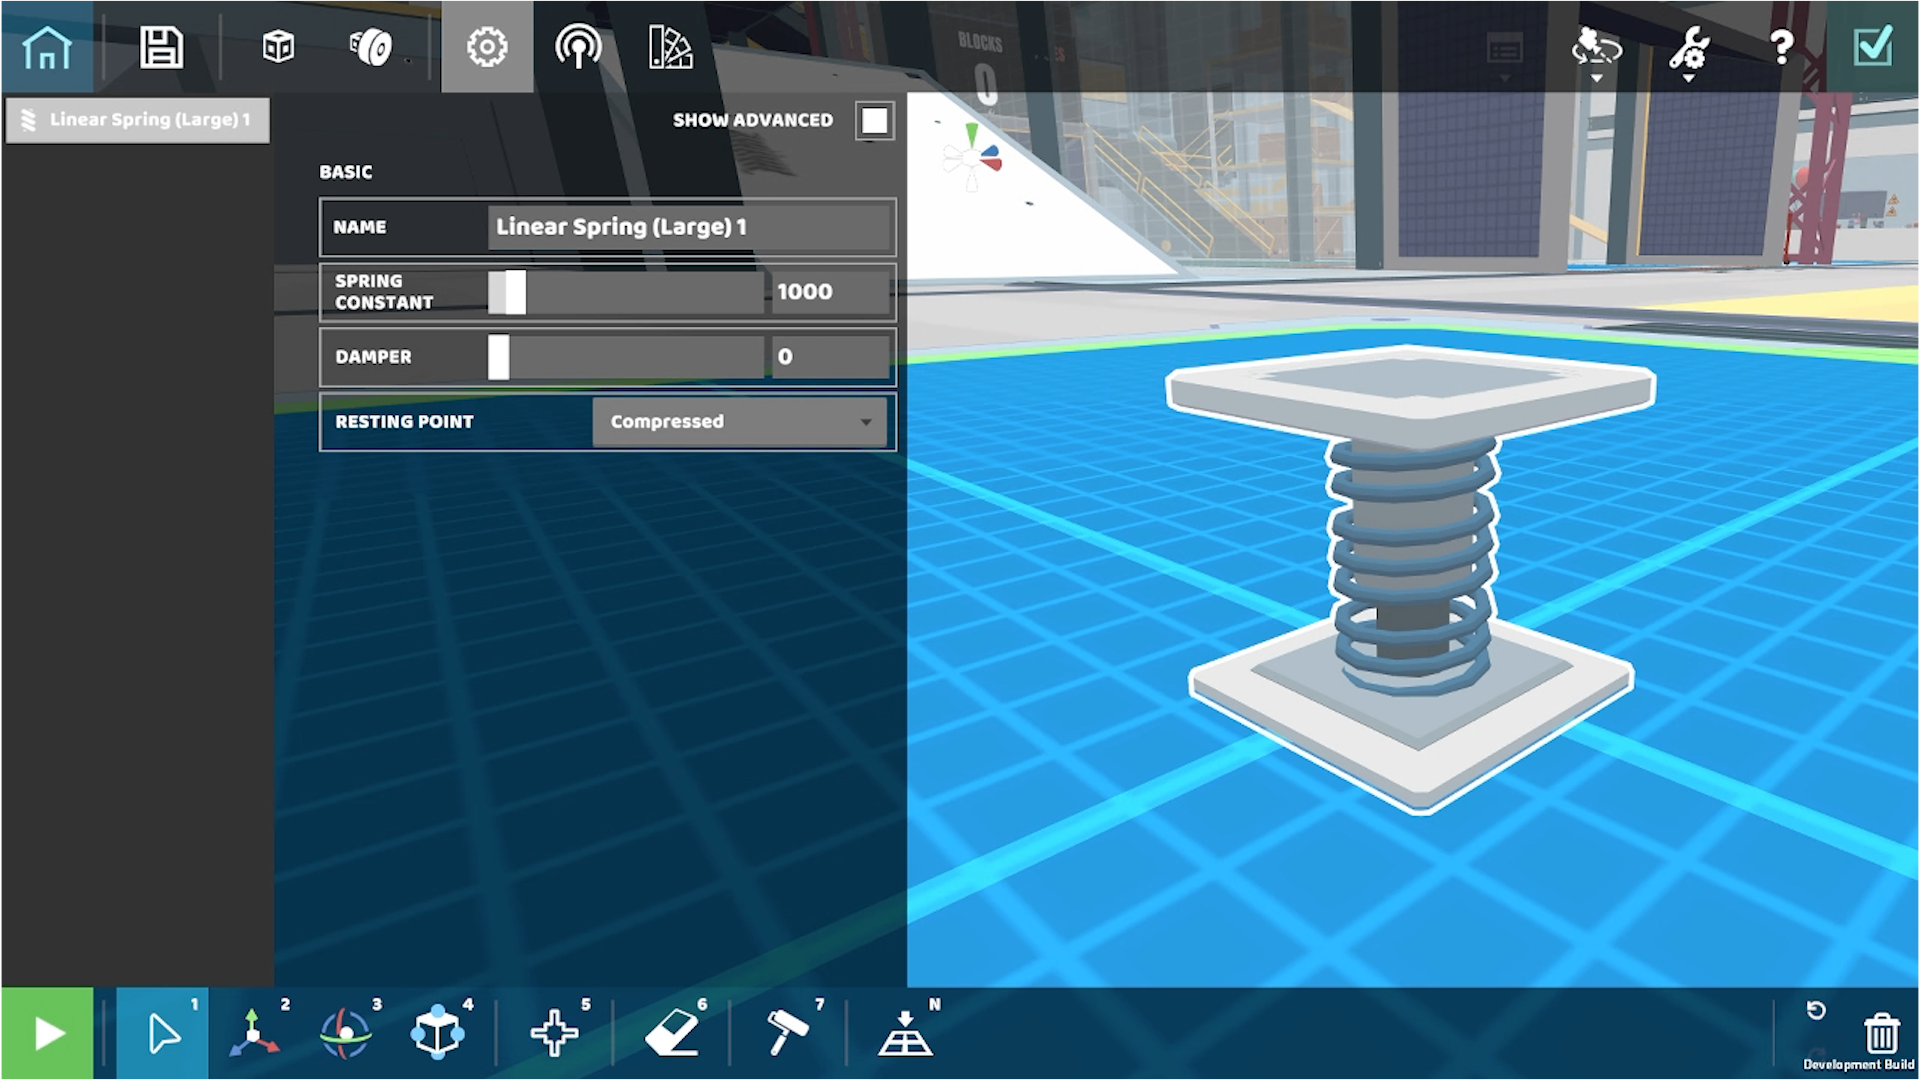
Task: Click the Save floppy disk icon
Action: tap(161, 47)
